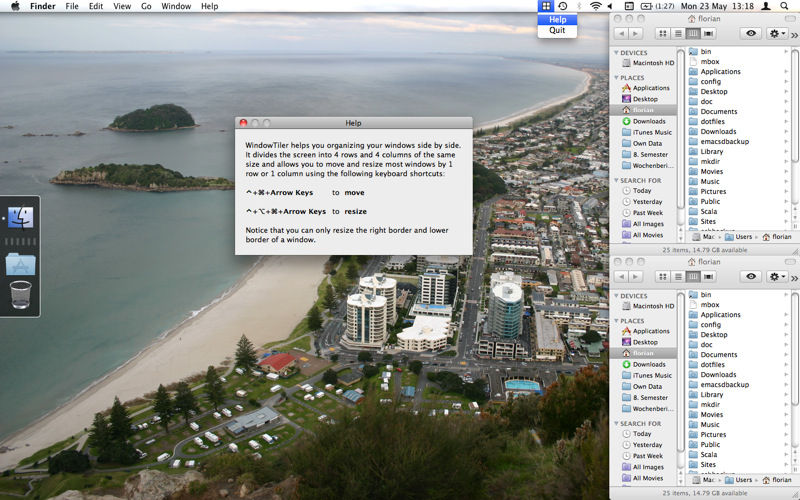Open Desktop in lower Finder sidebar

click(x=640, y=342)
